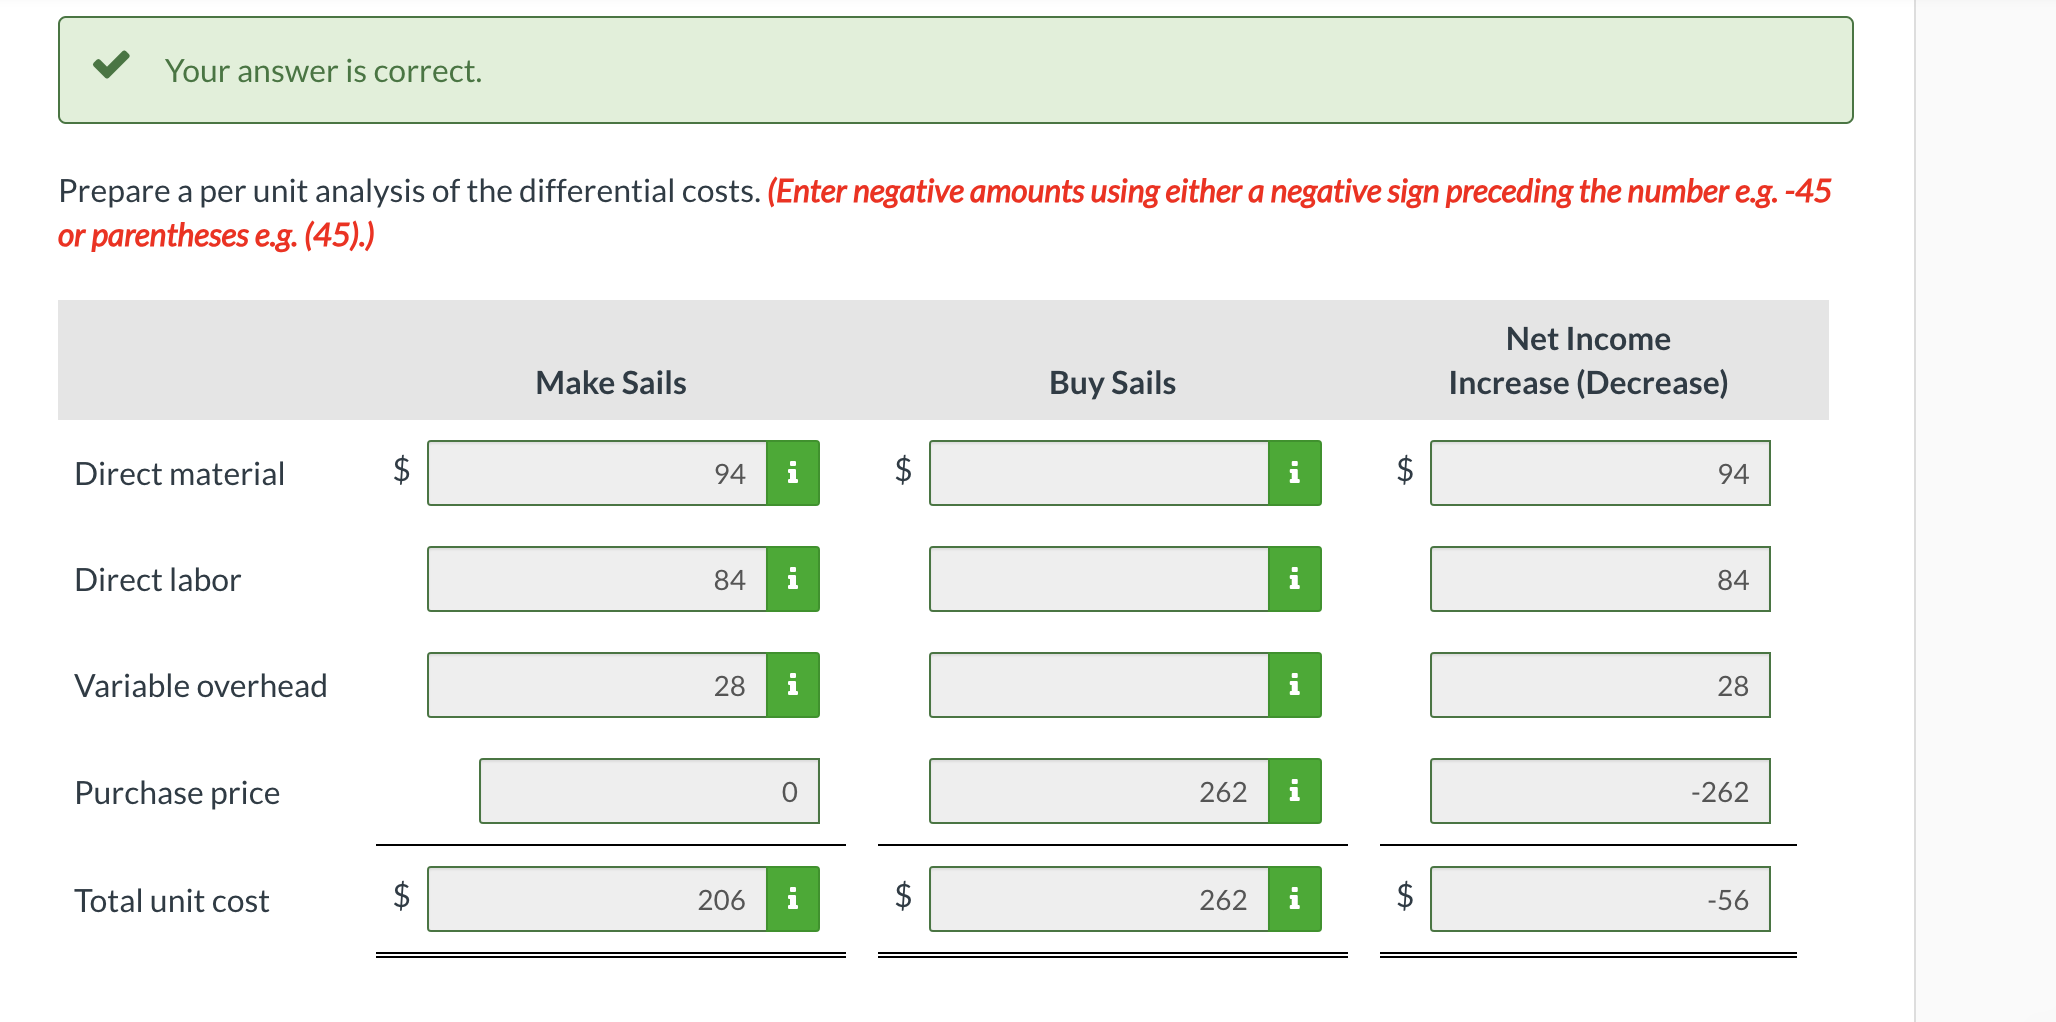Open info icon next to Purchase price 262

pos(1295,791)
